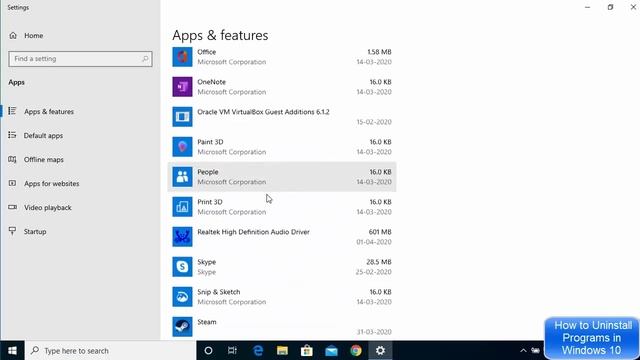Open Task View on the taskbar
This screenshot has width=640, height=360.
point(232,351)
